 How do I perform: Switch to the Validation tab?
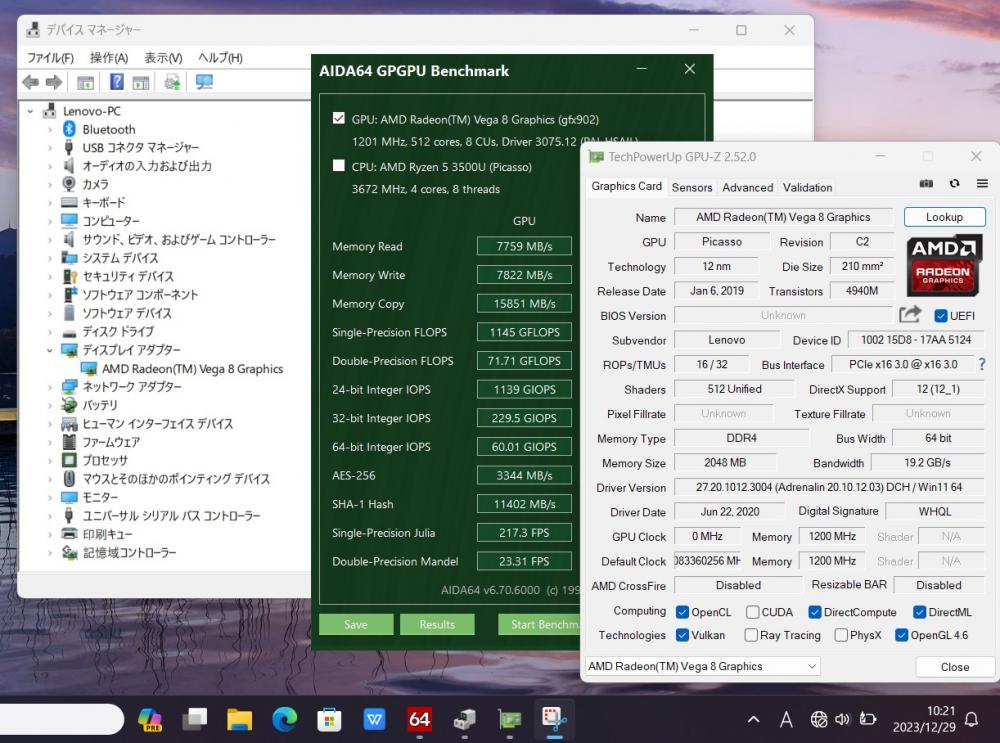tap(807, 188)
